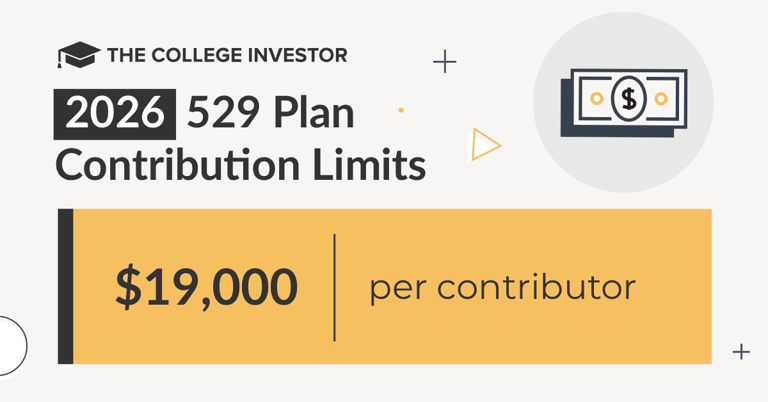The width and height of the screenshot is (768, 402).
Task: Click the white circle on left edge
Action: (10, 345)
